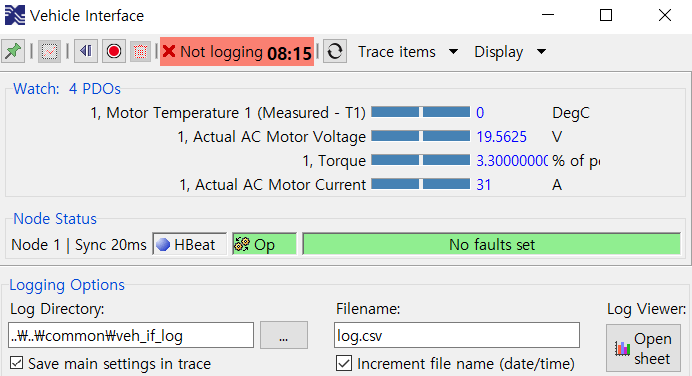The height and width of the screenshot is (376, 692).
Task: Start logging with red record button
Action: (x=114, y=52)
